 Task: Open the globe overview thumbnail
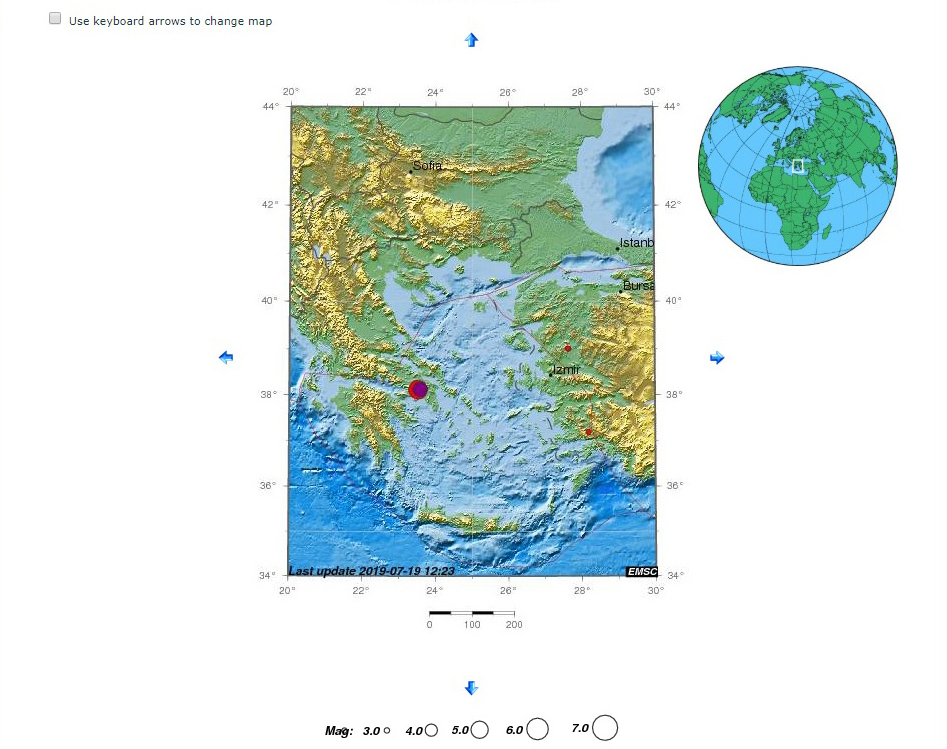[798, 166]
